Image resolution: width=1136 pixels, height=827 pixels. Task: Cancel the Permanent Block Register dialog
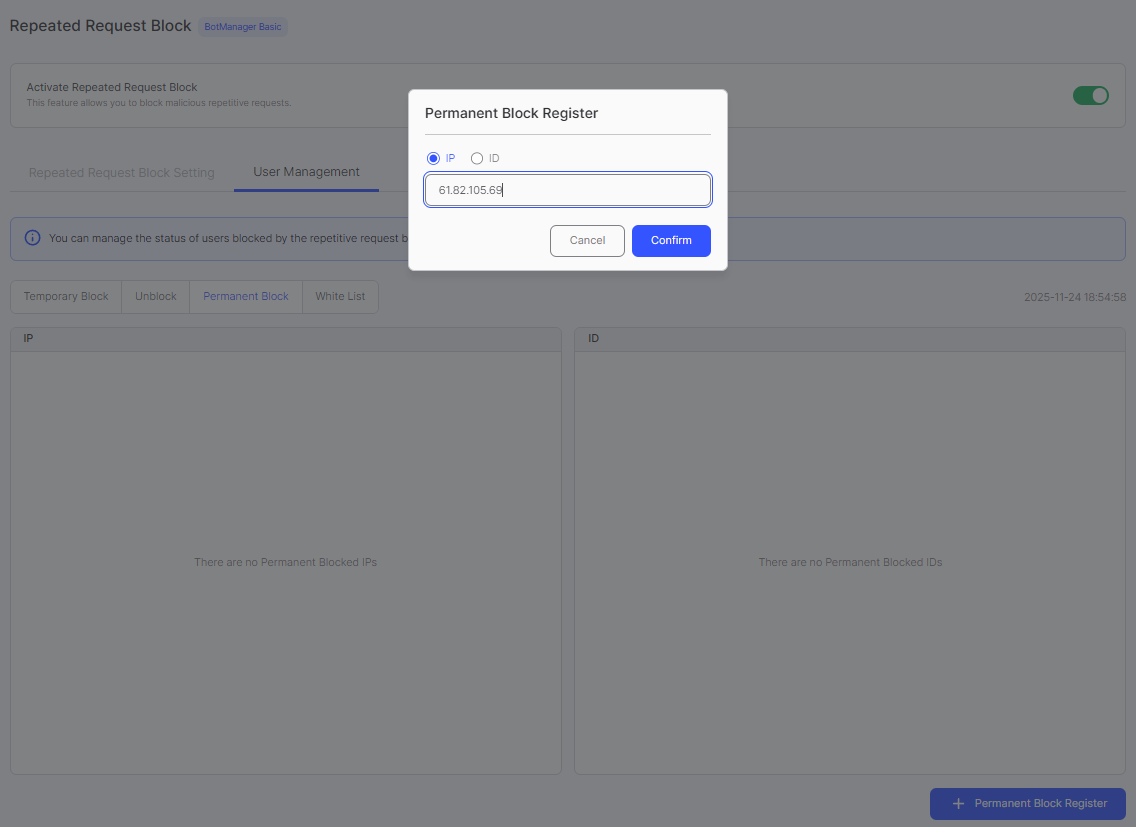click(587, 240)
